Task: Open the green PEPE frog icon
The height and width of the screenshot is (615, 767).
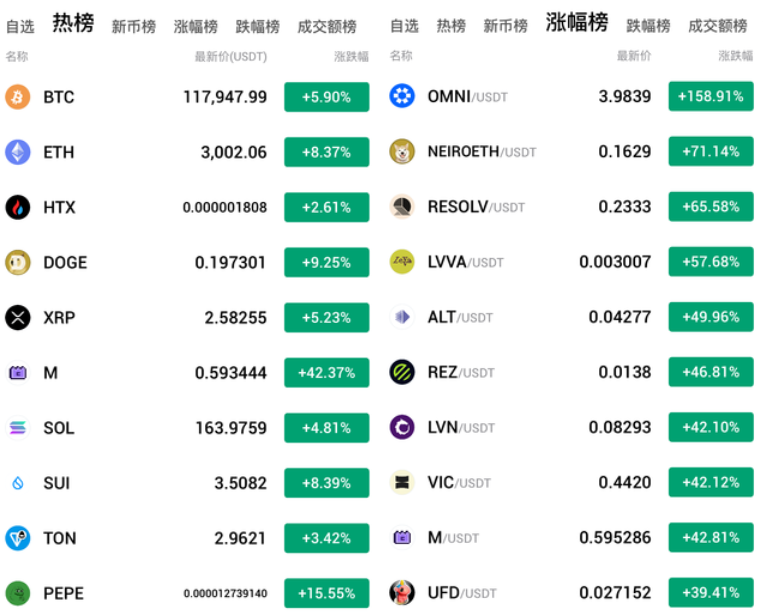Action: click(18, 593)
